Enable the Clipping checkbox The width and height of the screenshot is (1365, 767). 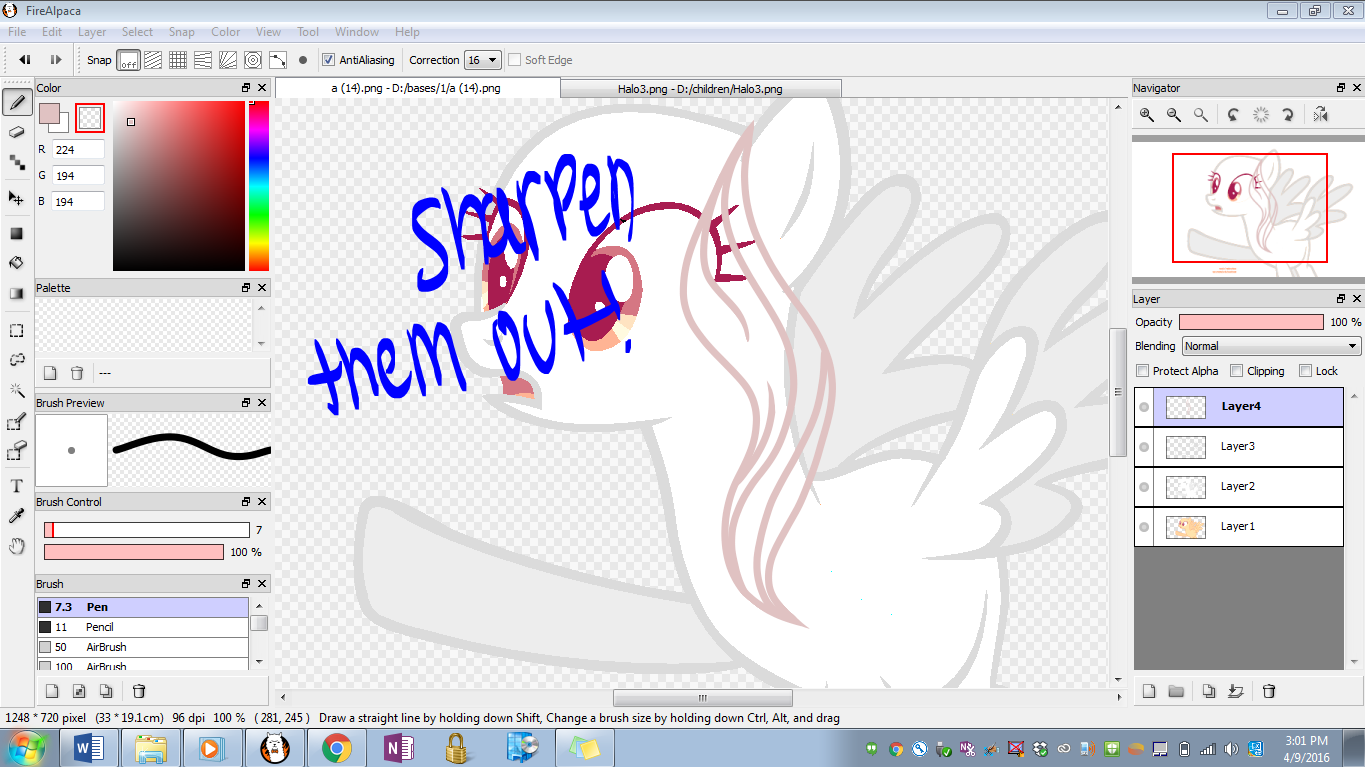[1237, 371]
